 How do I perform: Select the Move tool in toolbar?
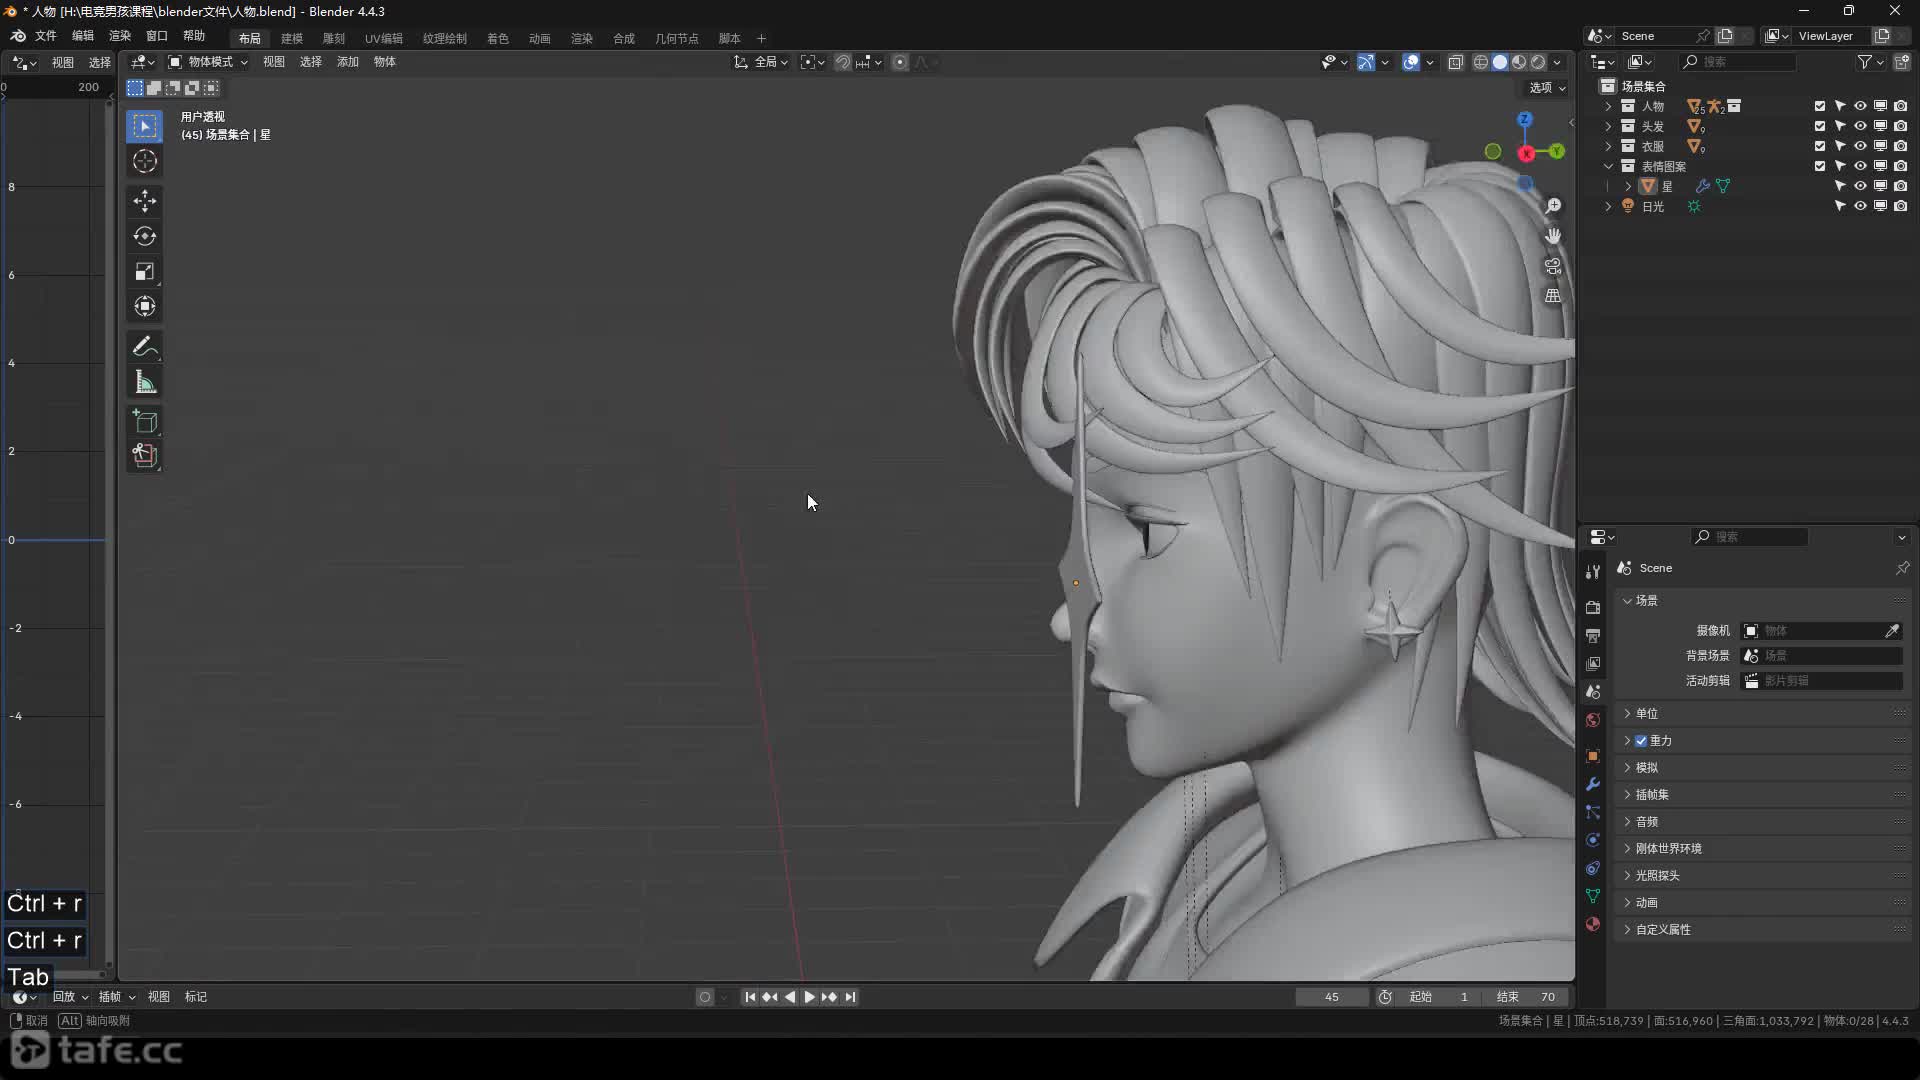point(145,201)
